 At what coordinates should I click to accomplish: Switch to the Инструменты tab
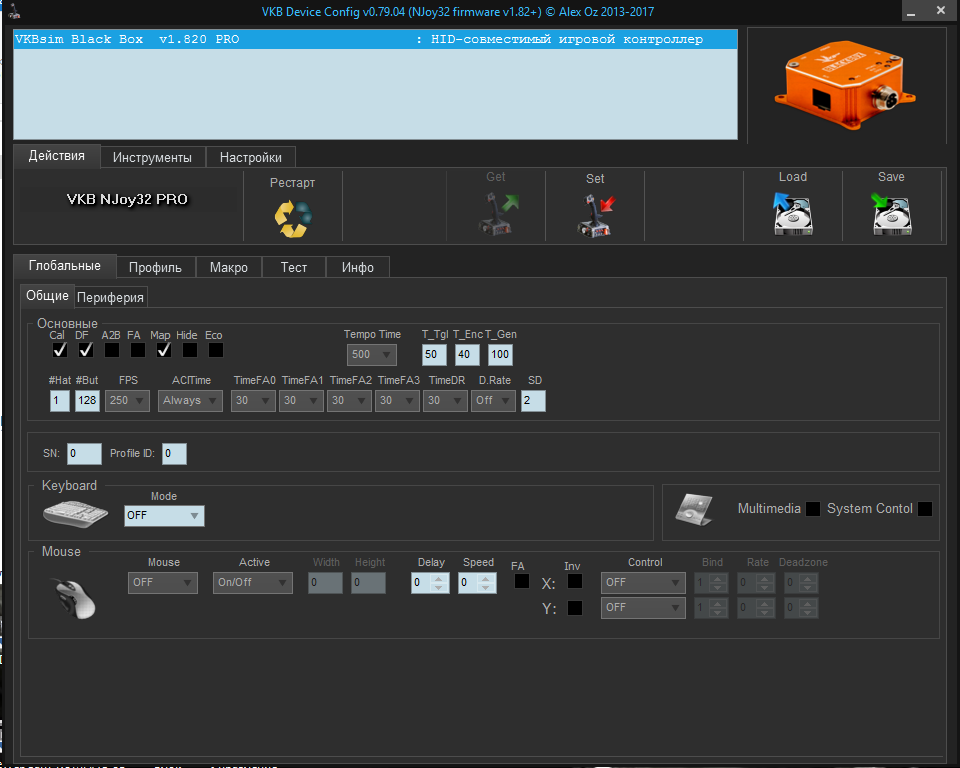(152, 157)
